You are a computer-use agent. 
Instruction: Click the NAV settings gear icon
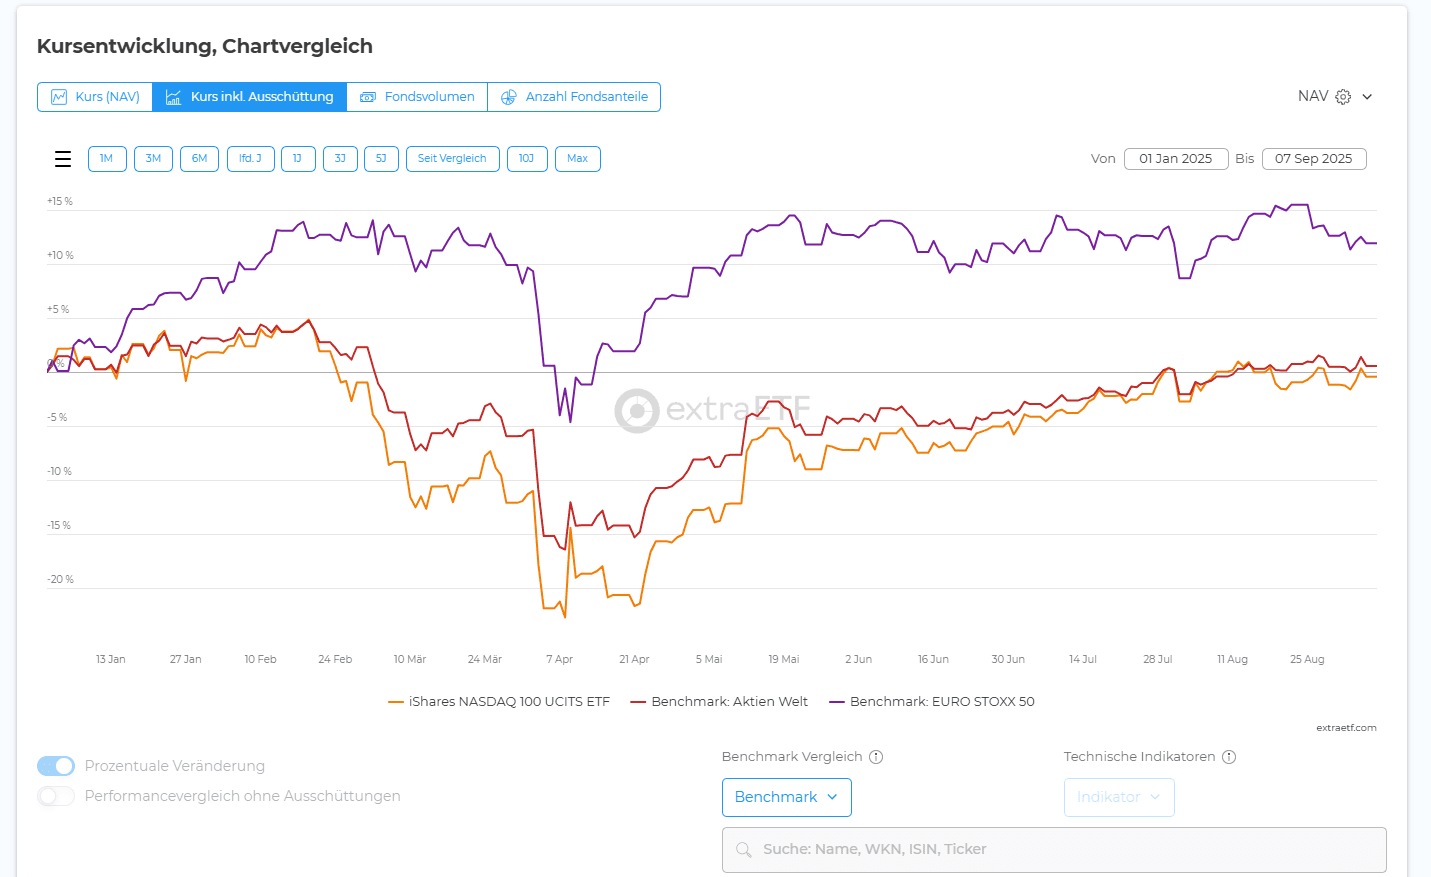point(1343,97)
